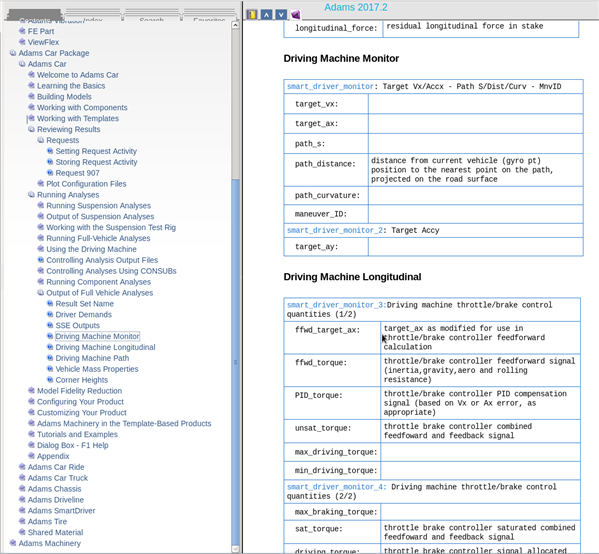Click book icon beside Tutorials and Examples

point(32,434)
